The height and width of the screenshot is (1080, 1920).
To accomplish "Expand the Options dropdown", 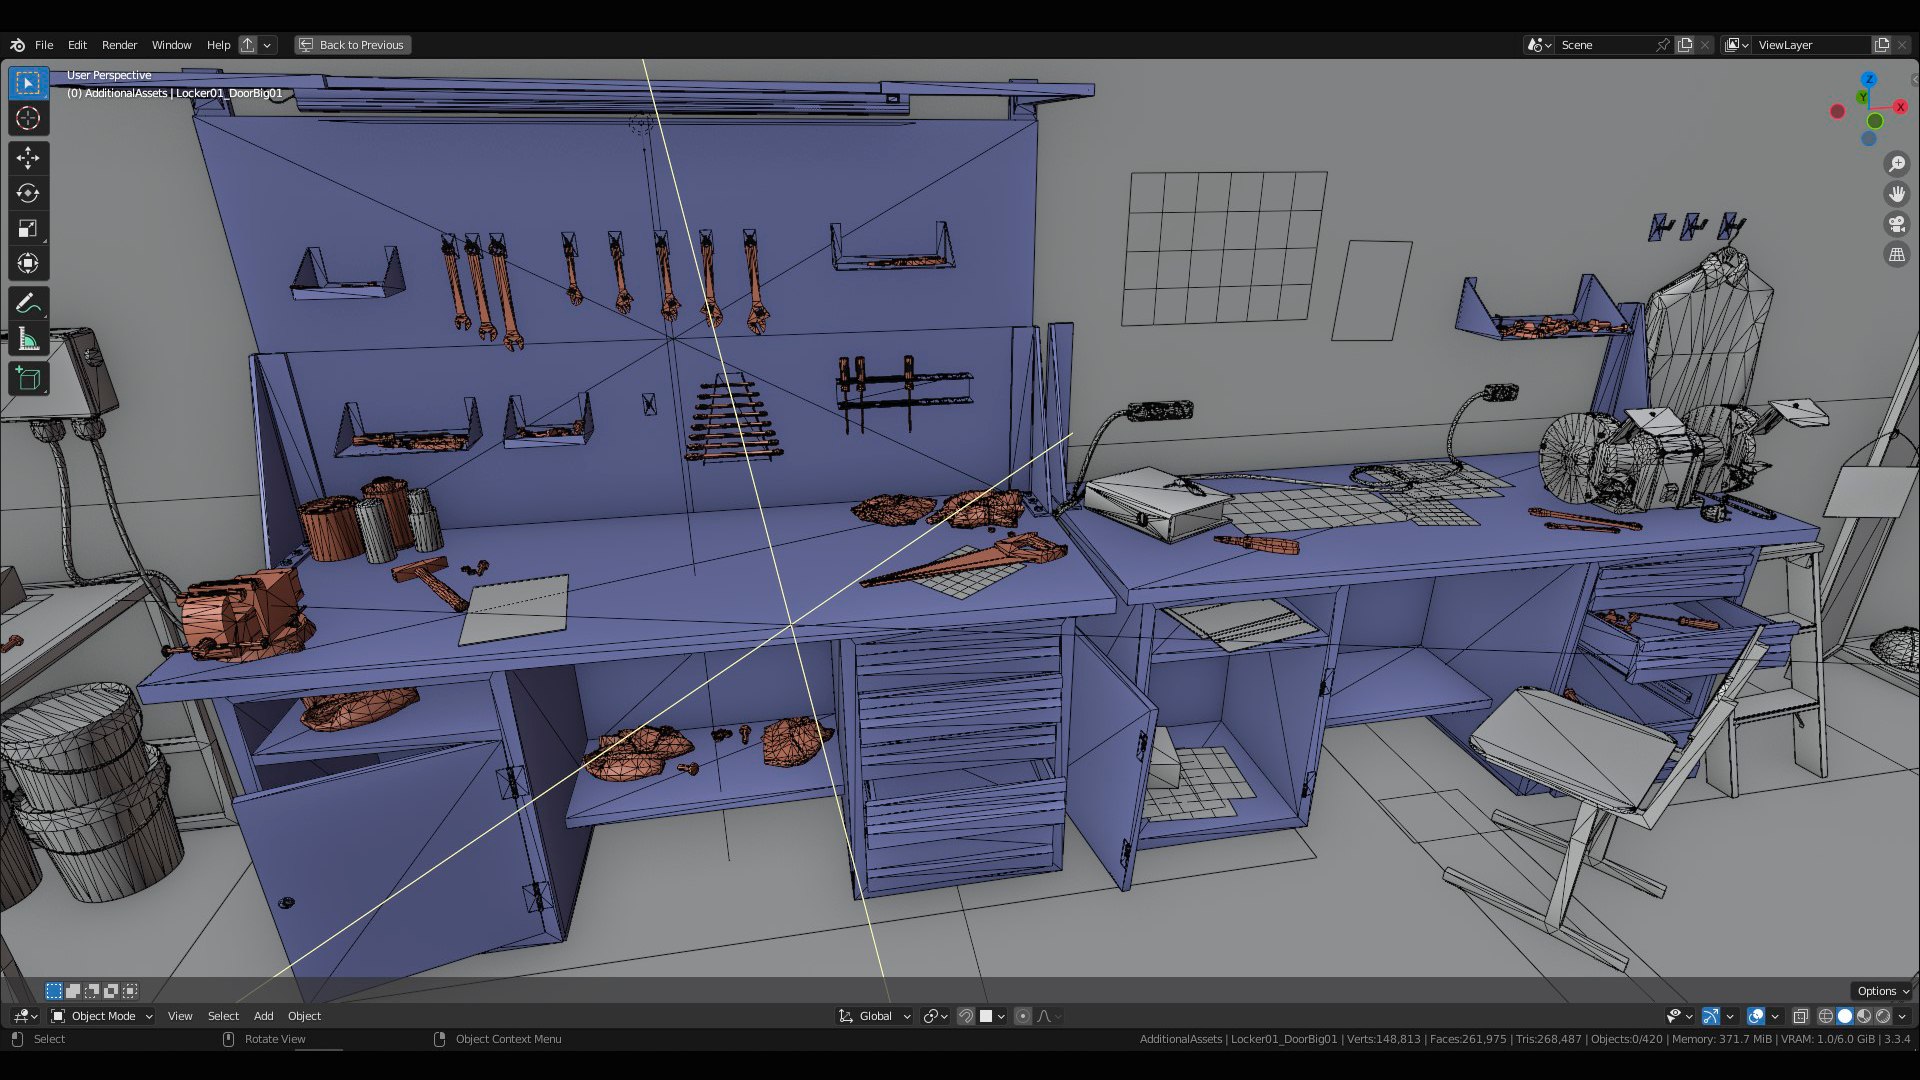I will (1883, 991).
